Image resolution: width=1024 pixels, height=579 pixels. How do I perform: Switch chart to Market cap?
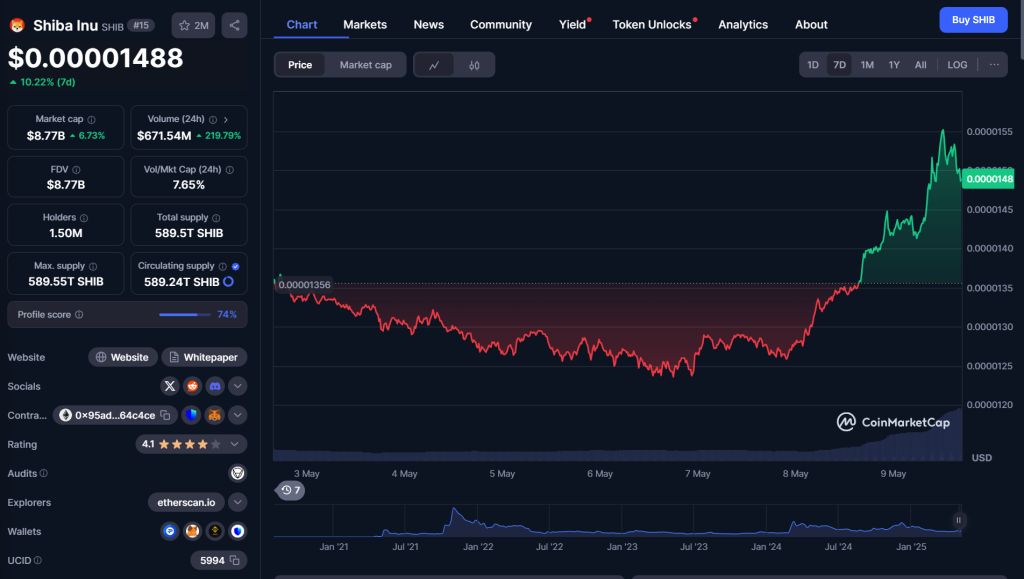tap(366, 65)
